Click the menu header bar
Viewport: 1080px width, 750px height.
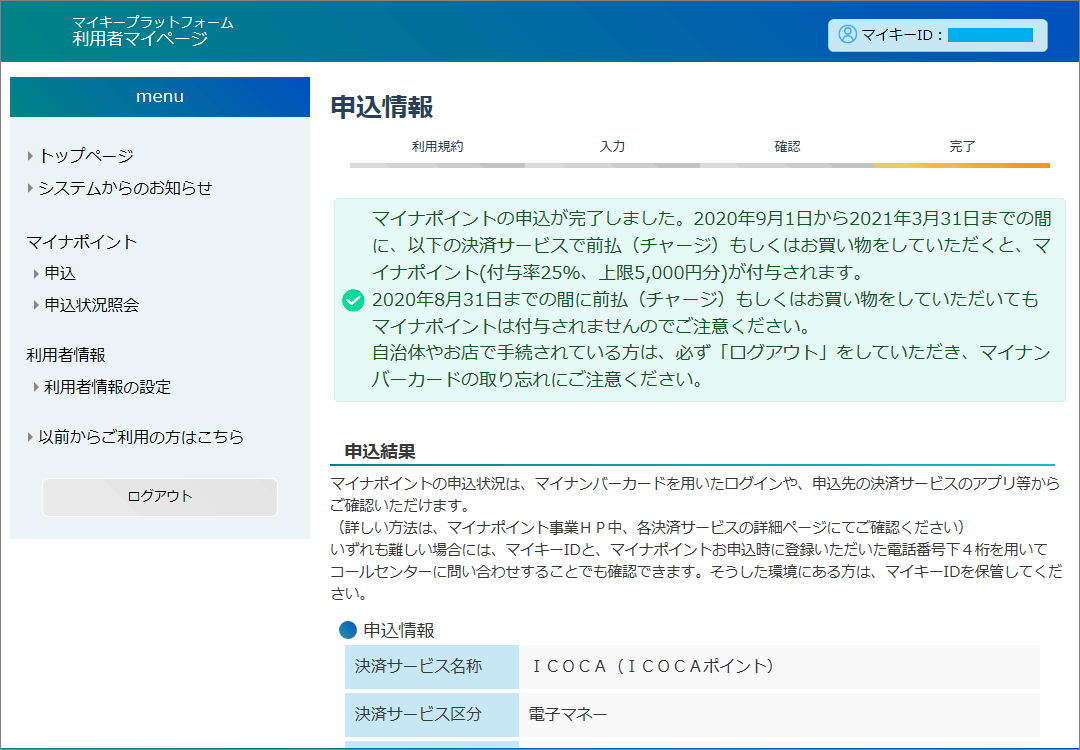click(x=160, y=97)
